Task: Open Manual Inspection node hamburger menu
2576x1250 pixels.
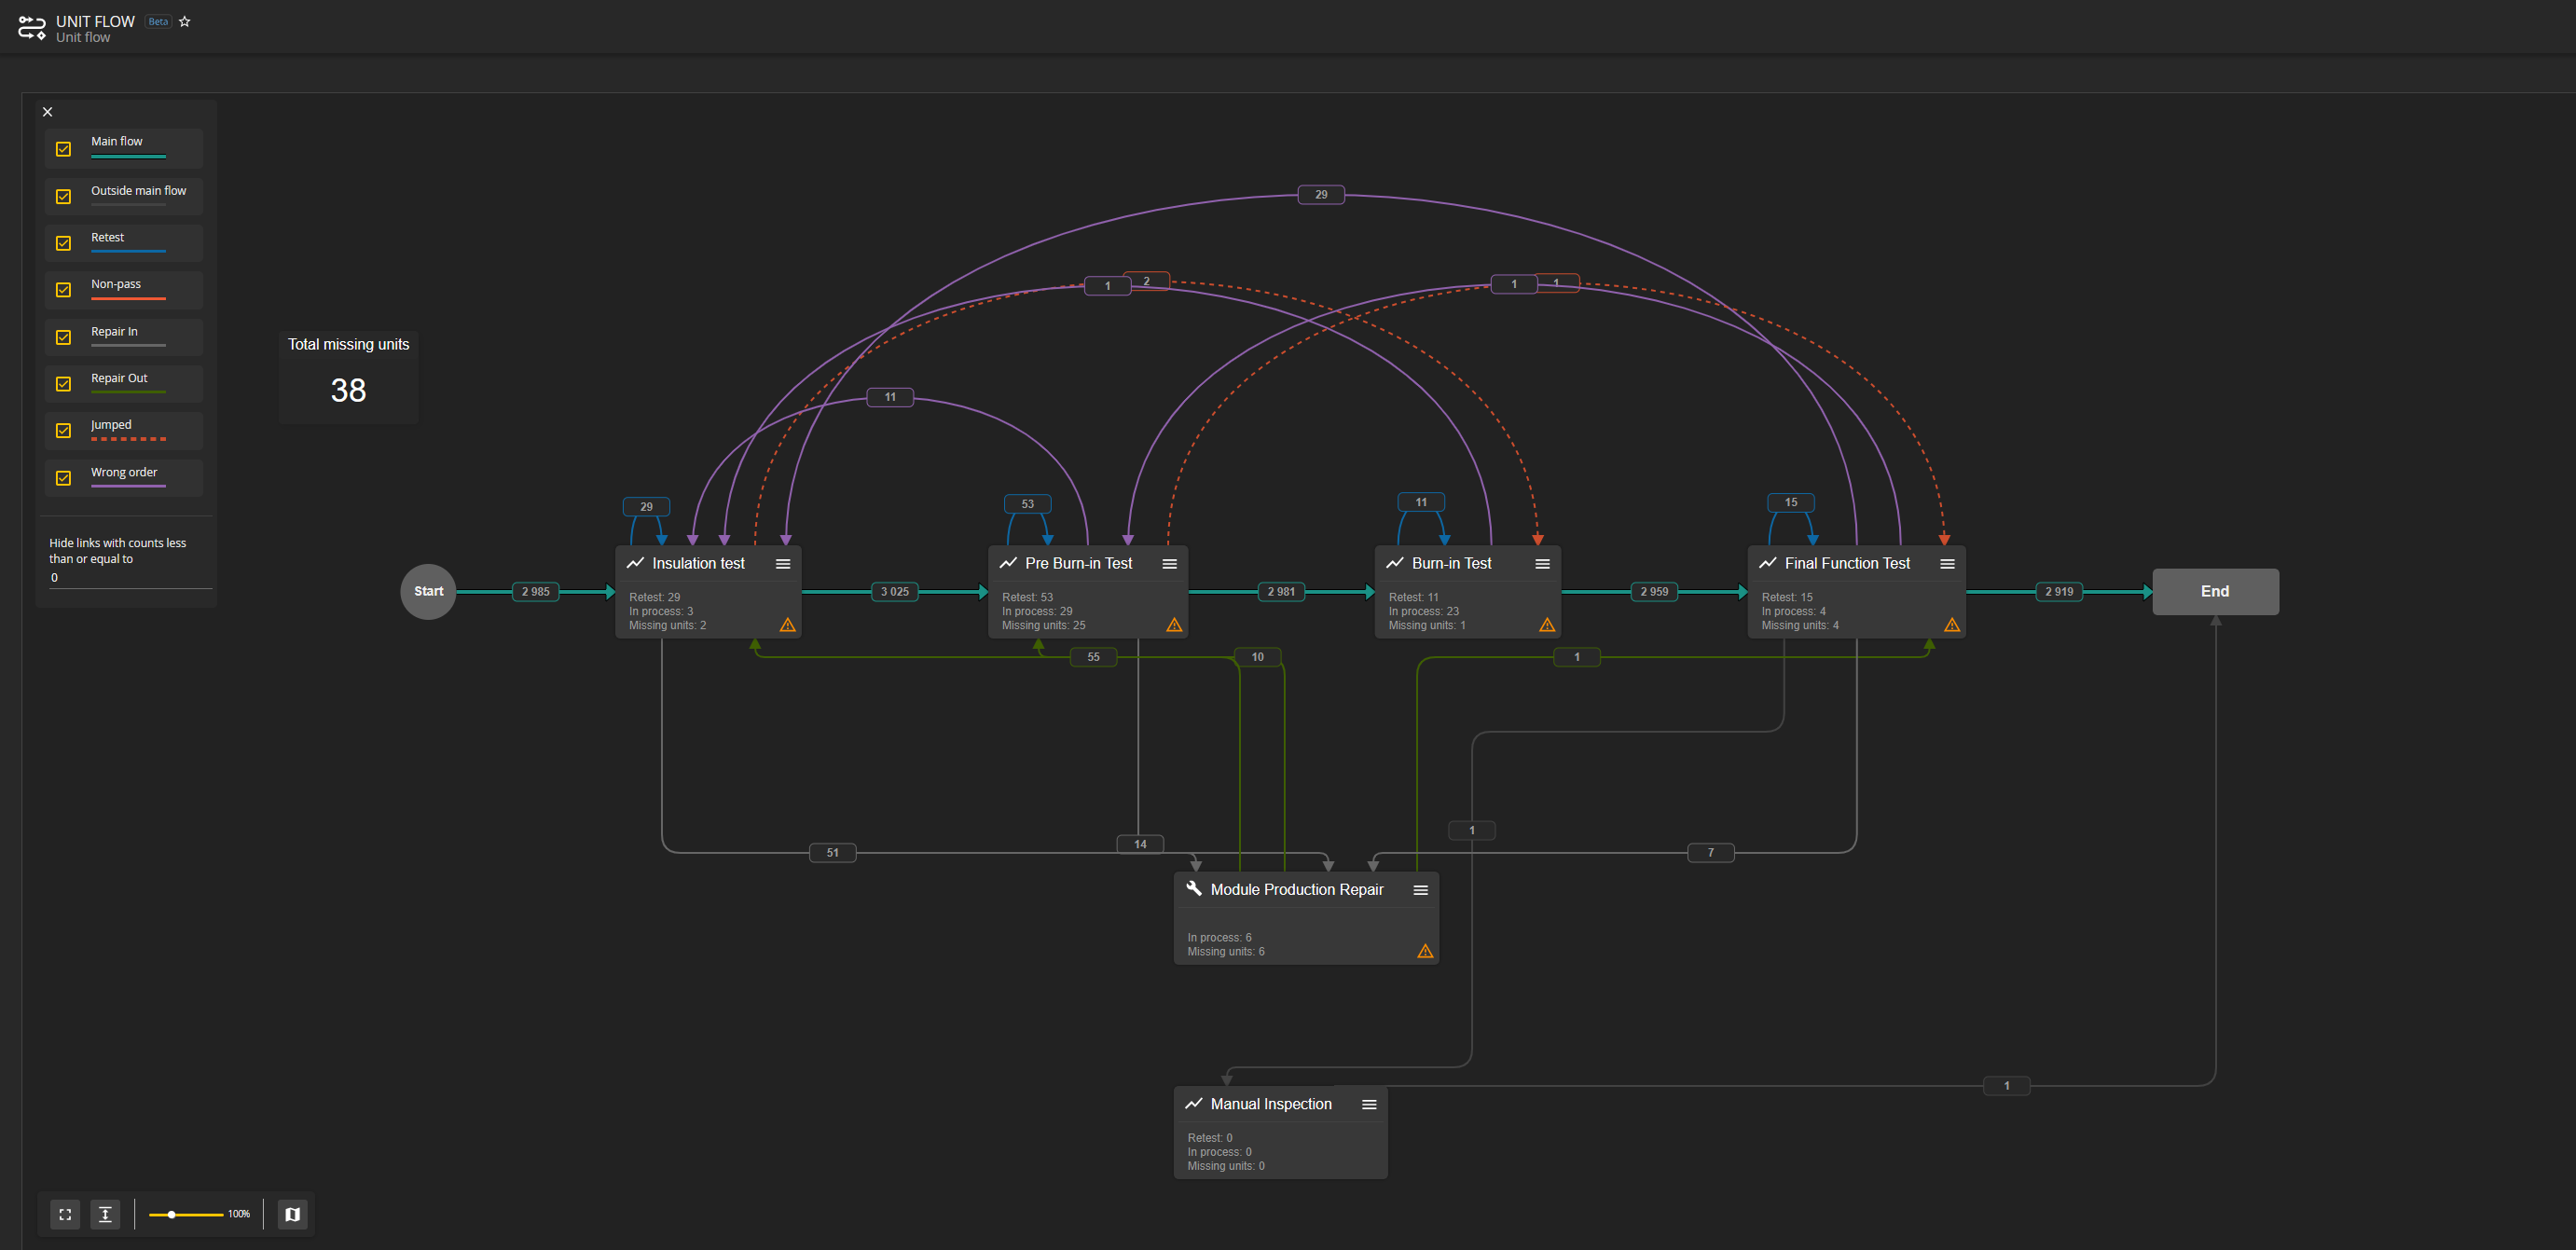Action: [1369, 1104]
